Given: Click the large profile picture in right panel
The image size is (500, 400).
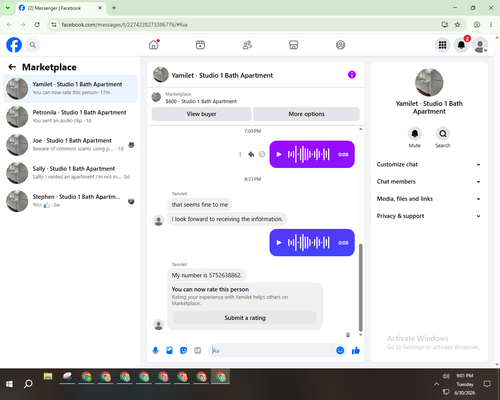Looking at the screenshot, I should [429, 82].
